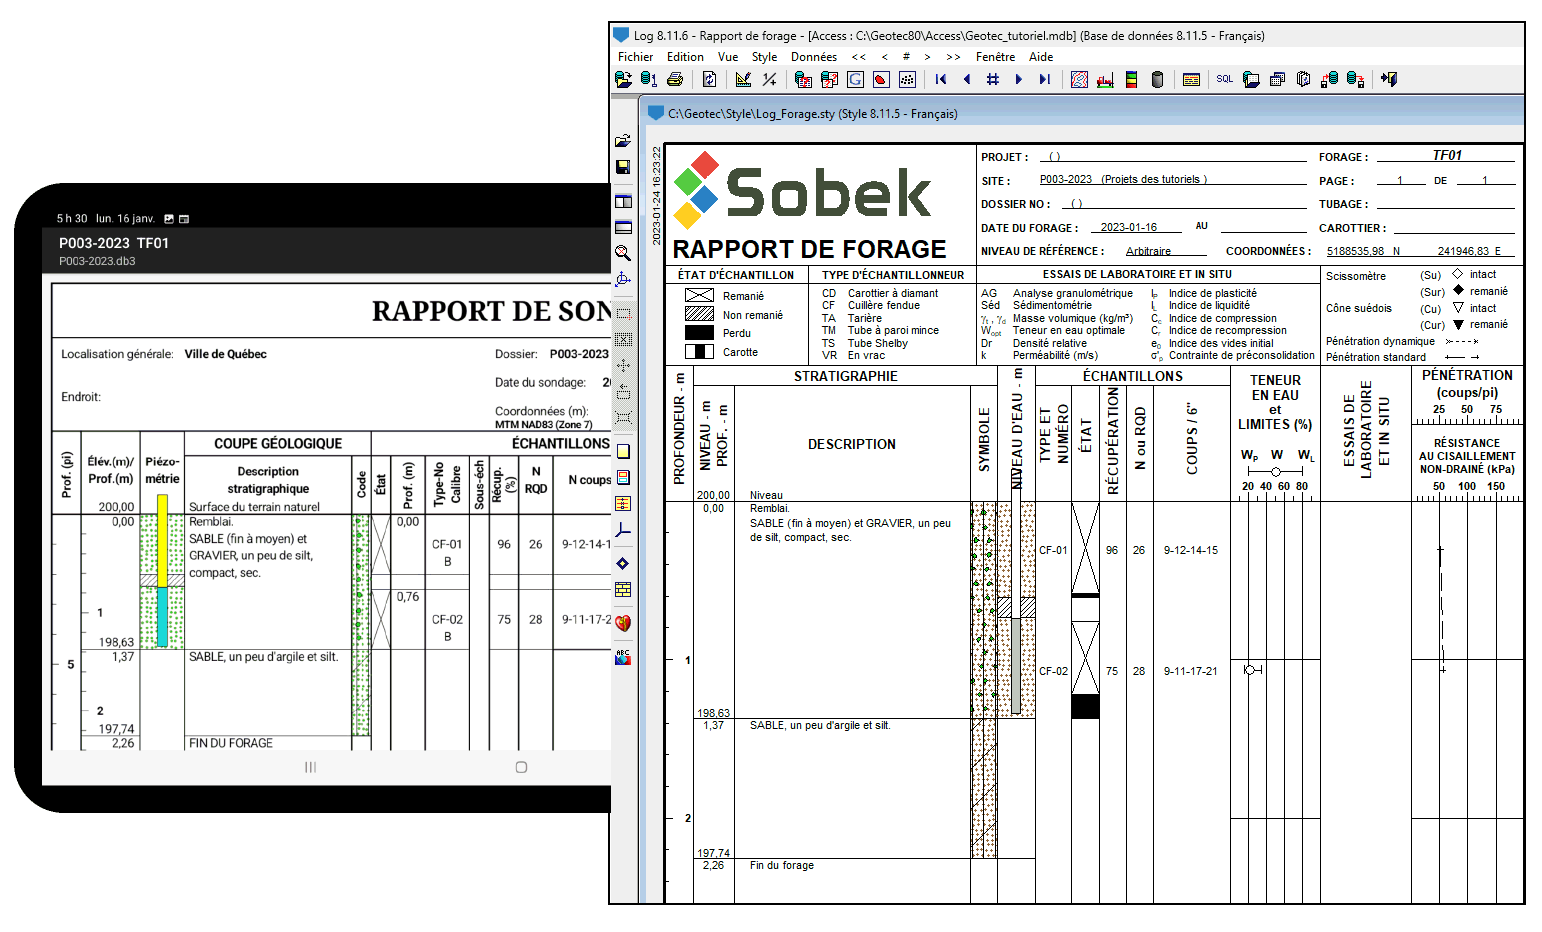
Task: Click coups value 9-12-14-15
Action: tap(1191, 550)
